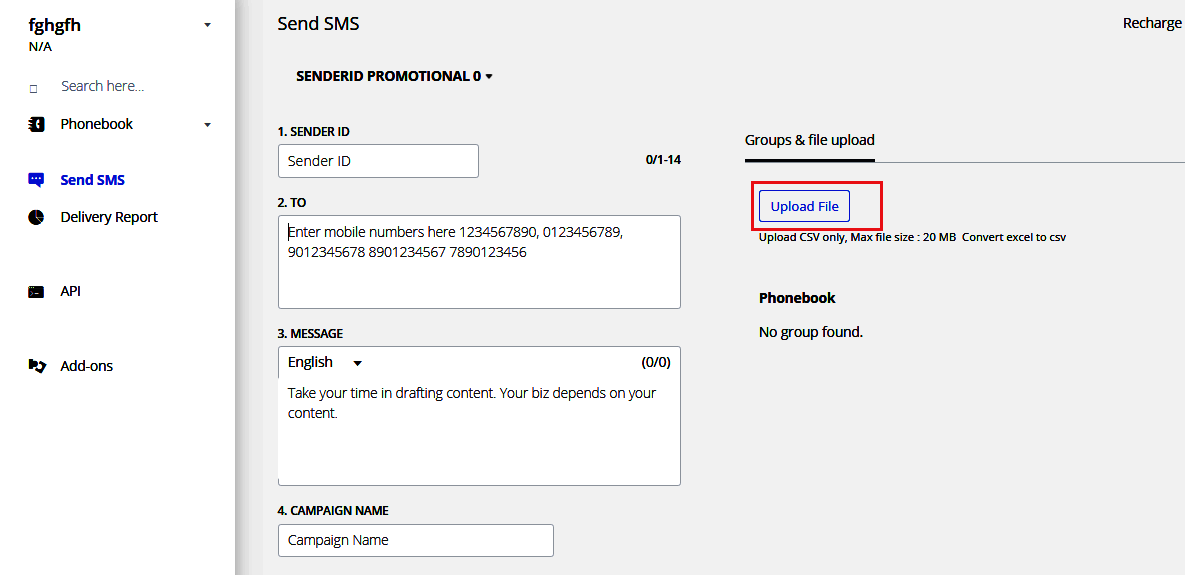This screenshot has height=575, width=1185.
Task: Select Send SMS menu item
Action: click(x=92, y=180)
